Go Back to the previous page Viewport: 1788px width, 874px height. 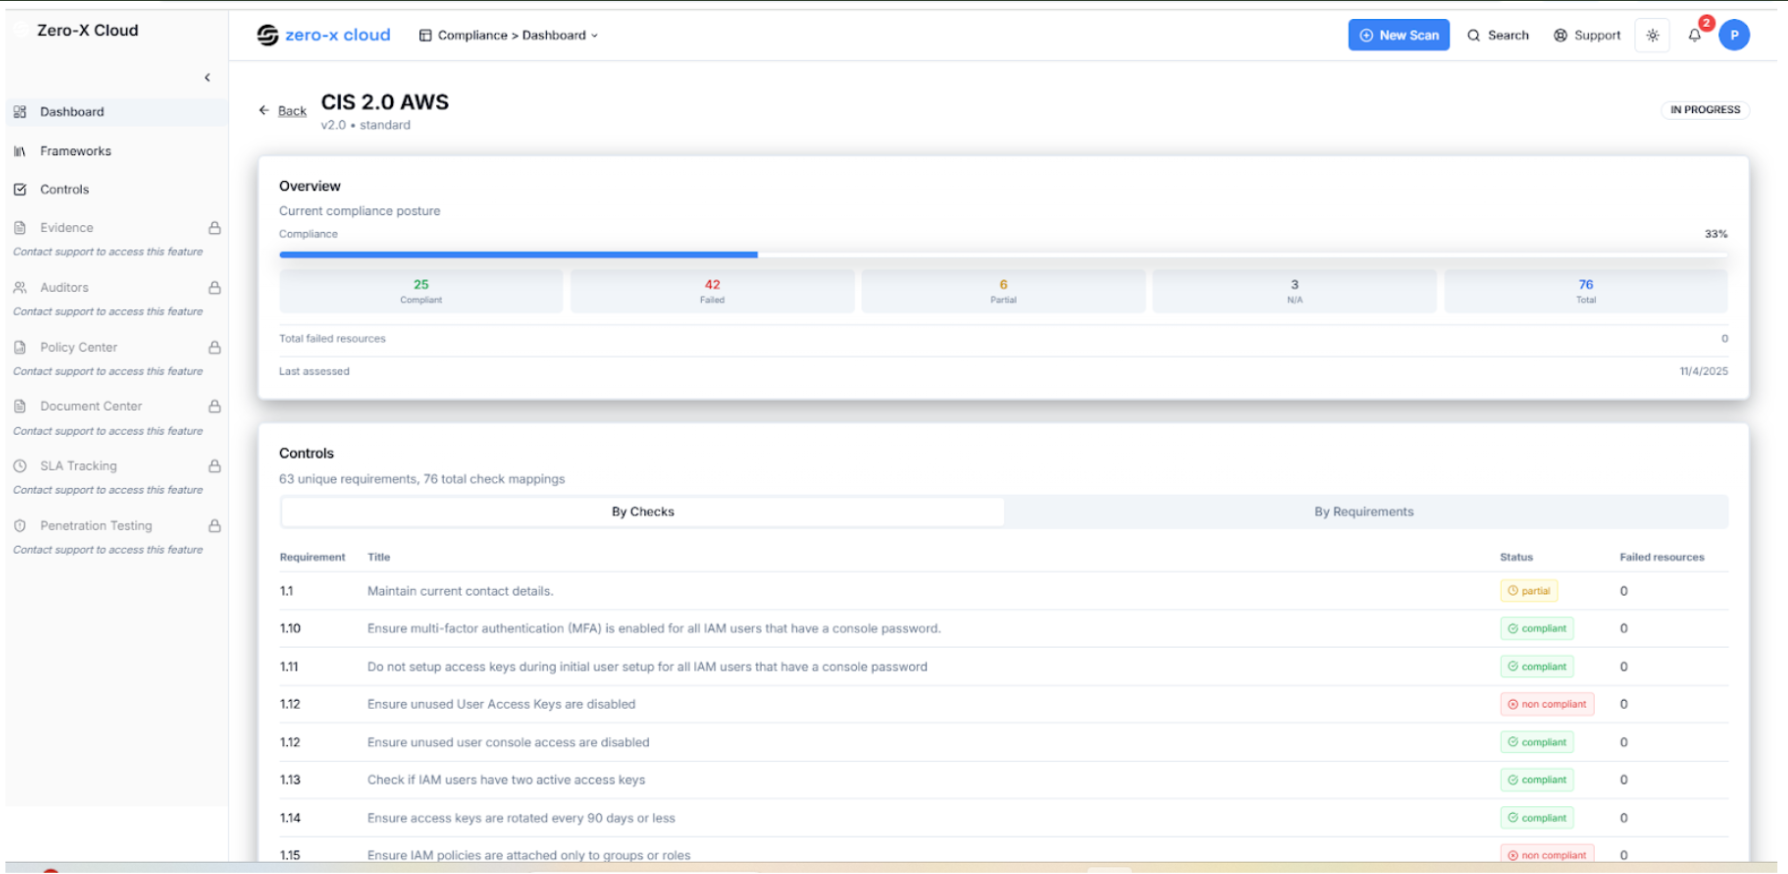pos(292,111)
